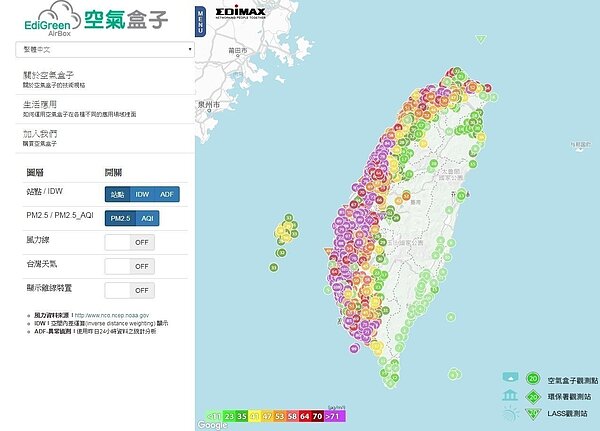
Task: Click the 泉州市 city label on map
Action: coord(209,104)
